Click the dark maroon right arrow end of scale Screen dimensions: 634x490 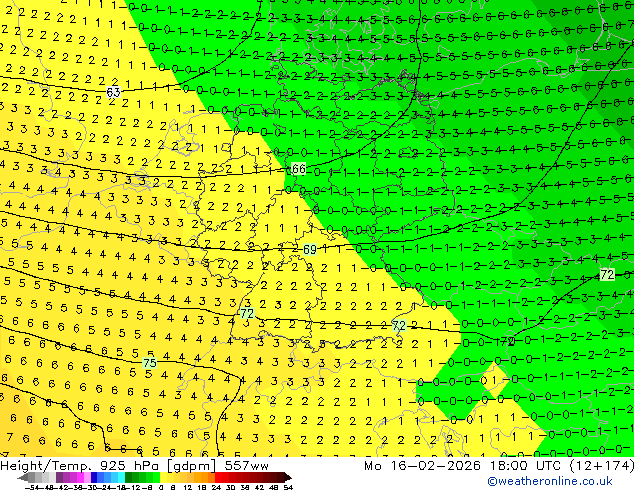pyautogui.click(x=288, y=477)
